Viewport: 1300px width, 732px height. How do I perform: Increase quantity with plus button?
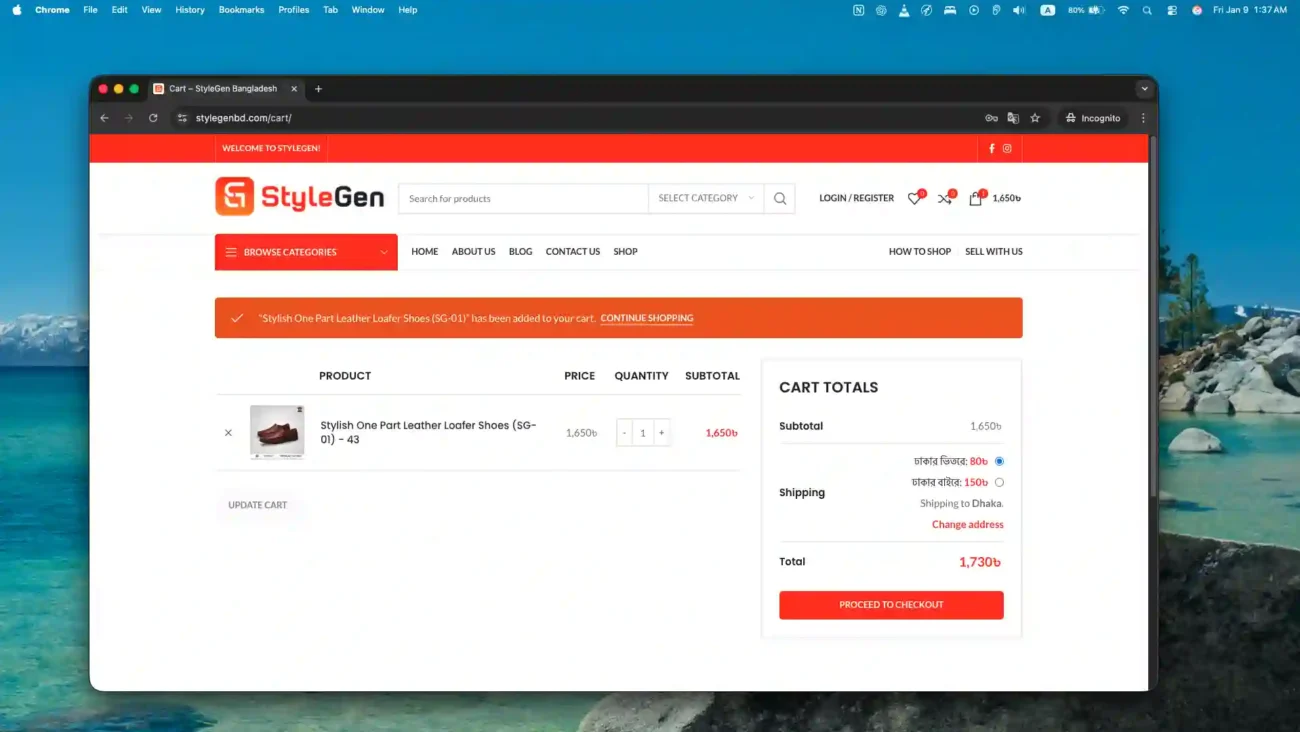pyautogui.click(x=662, y=433)
